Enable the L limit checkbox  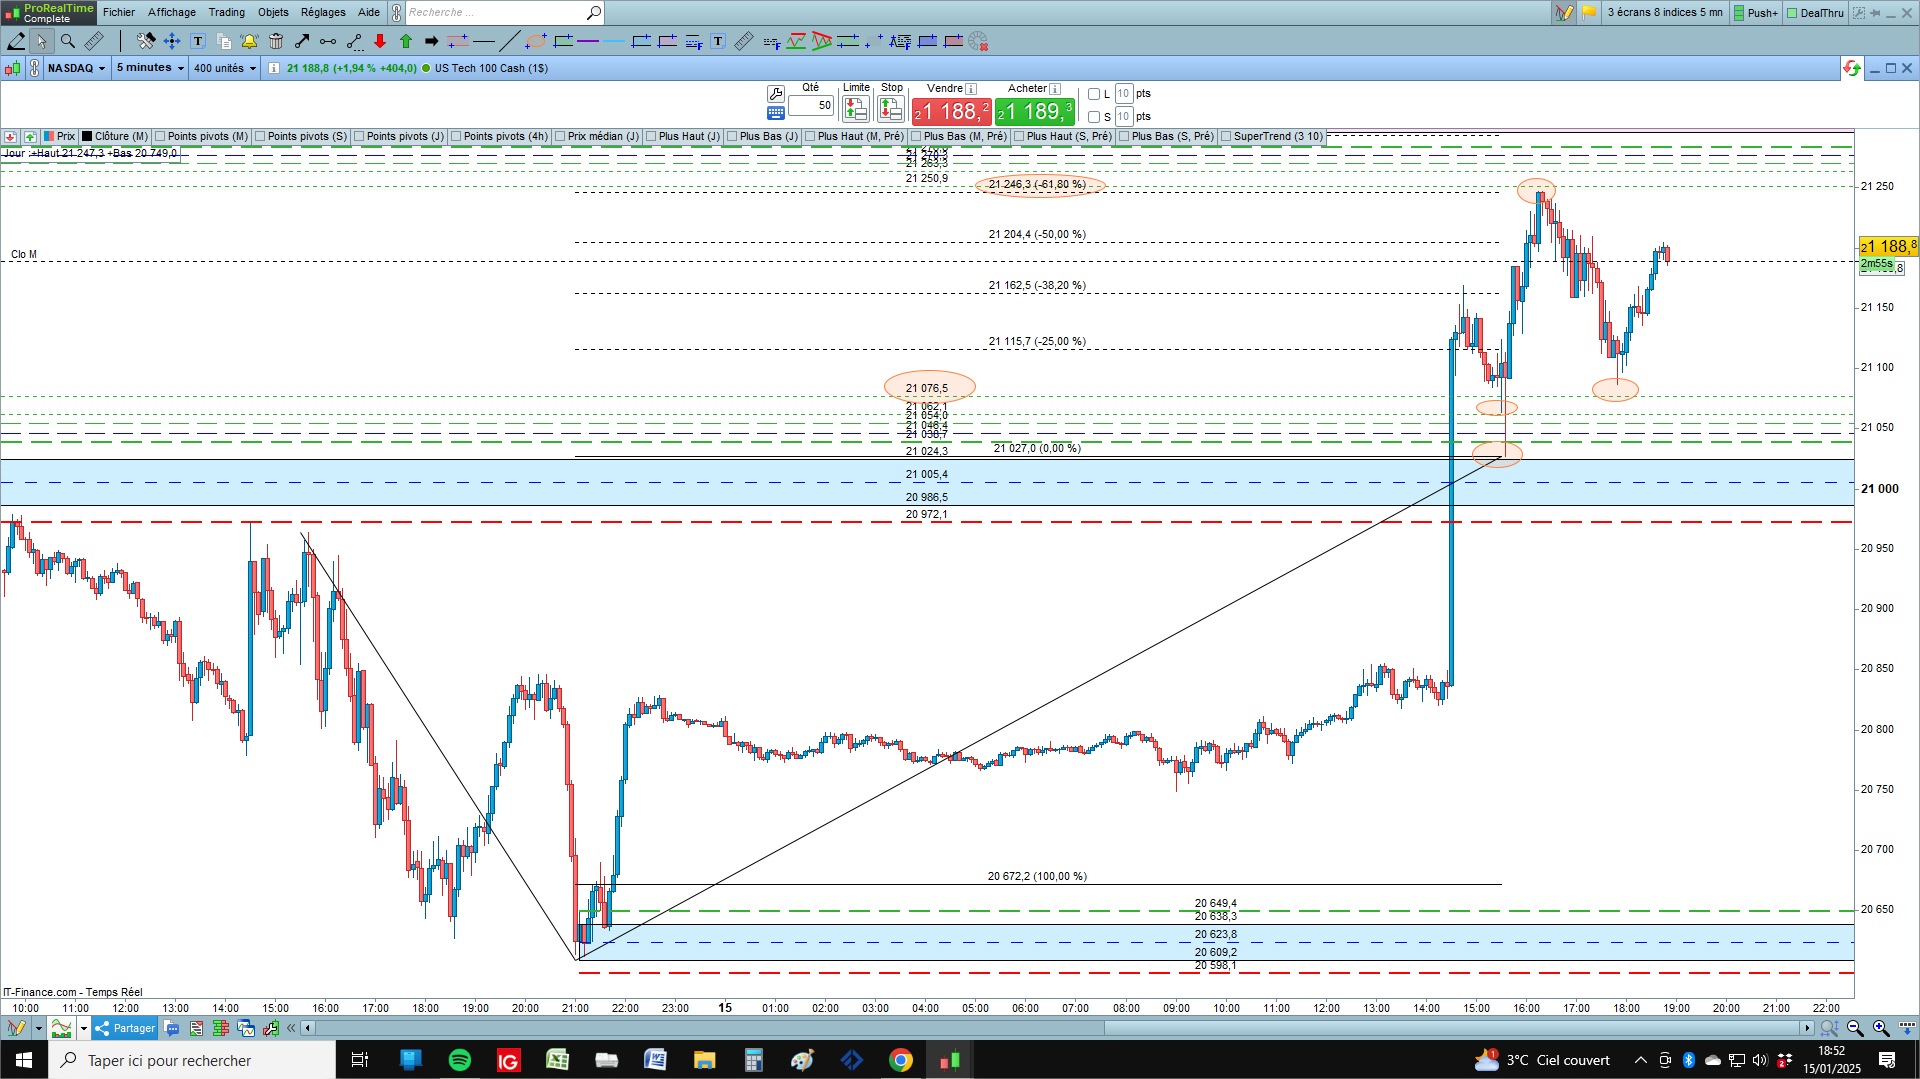1094,94
